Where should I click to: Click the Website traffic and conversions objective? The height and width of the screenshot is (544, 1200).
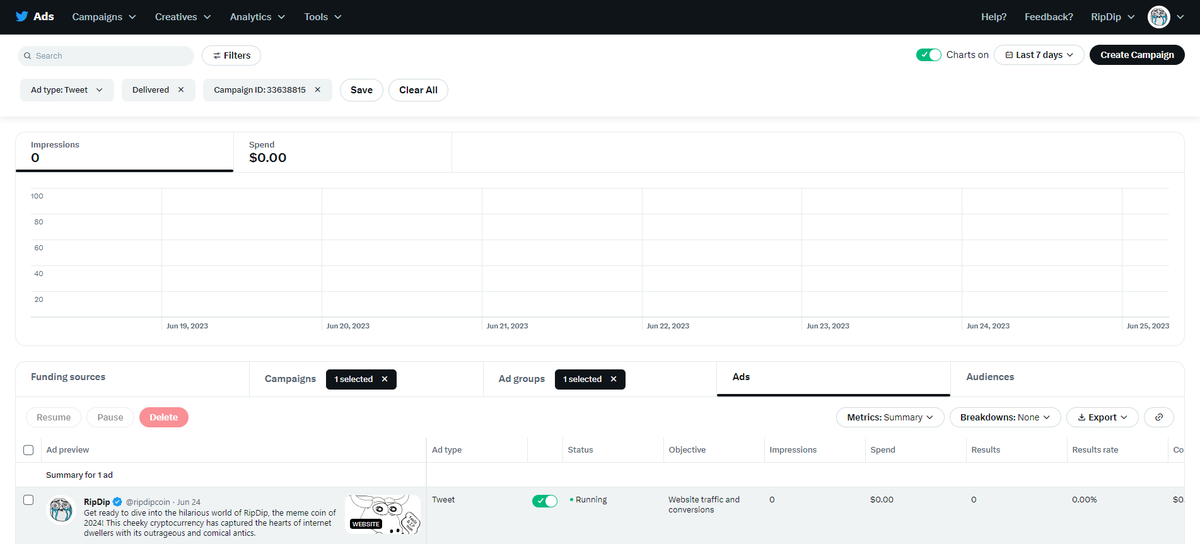704,504
